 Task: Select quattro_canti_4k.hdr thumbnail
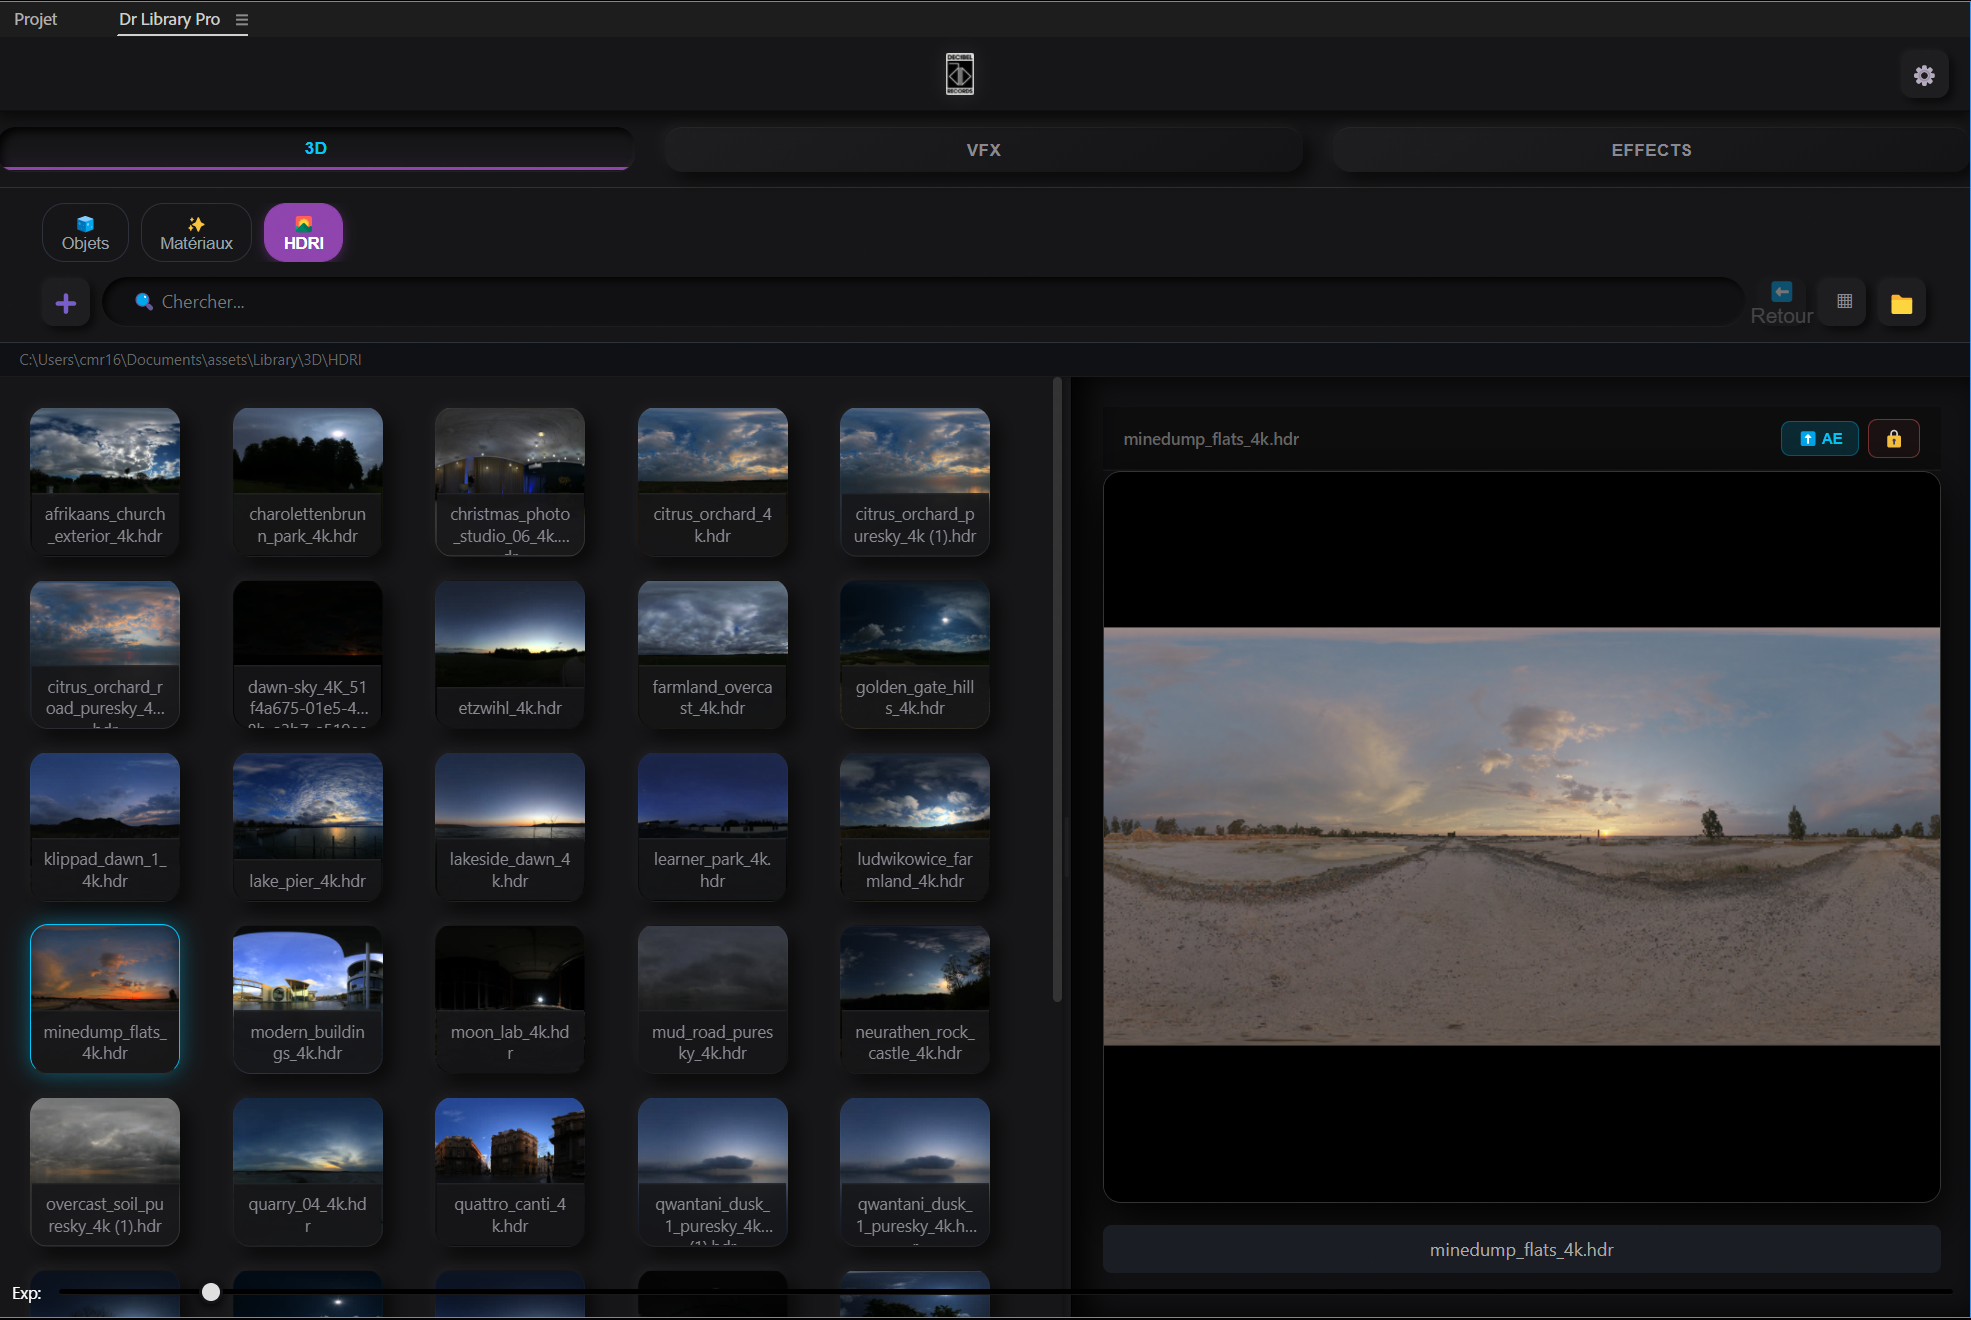point(510,1172)
